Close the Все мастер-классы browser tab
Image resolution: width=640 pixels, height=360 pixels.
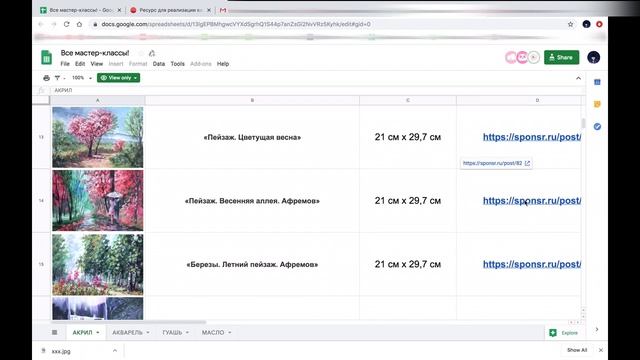[119, 10]
